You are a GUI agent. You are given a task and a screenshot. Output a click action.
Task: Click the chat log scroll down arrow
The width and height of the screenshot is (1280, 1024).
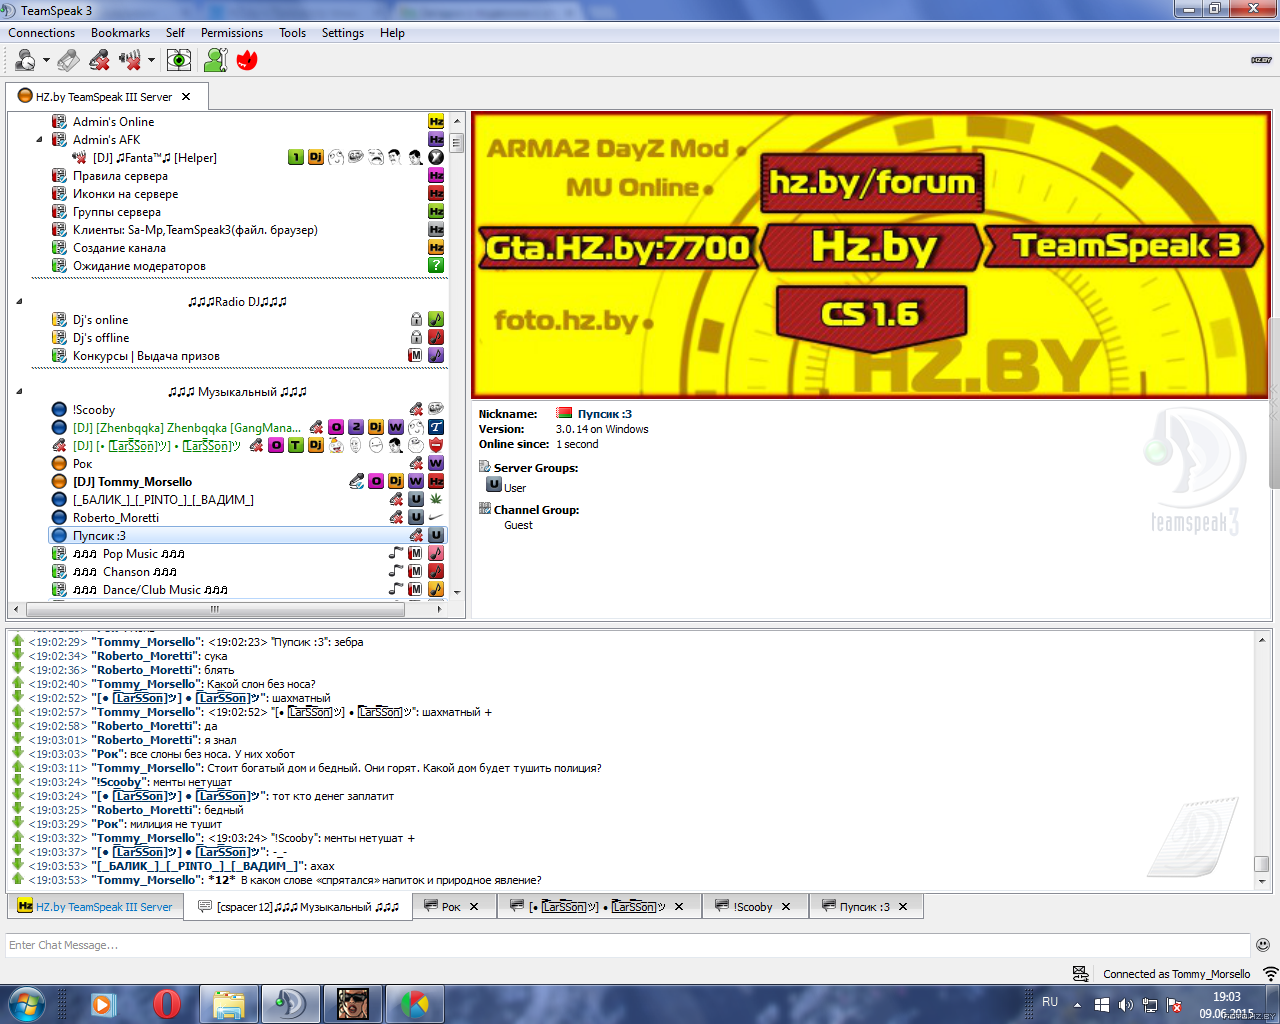[x=1262, y=882]
